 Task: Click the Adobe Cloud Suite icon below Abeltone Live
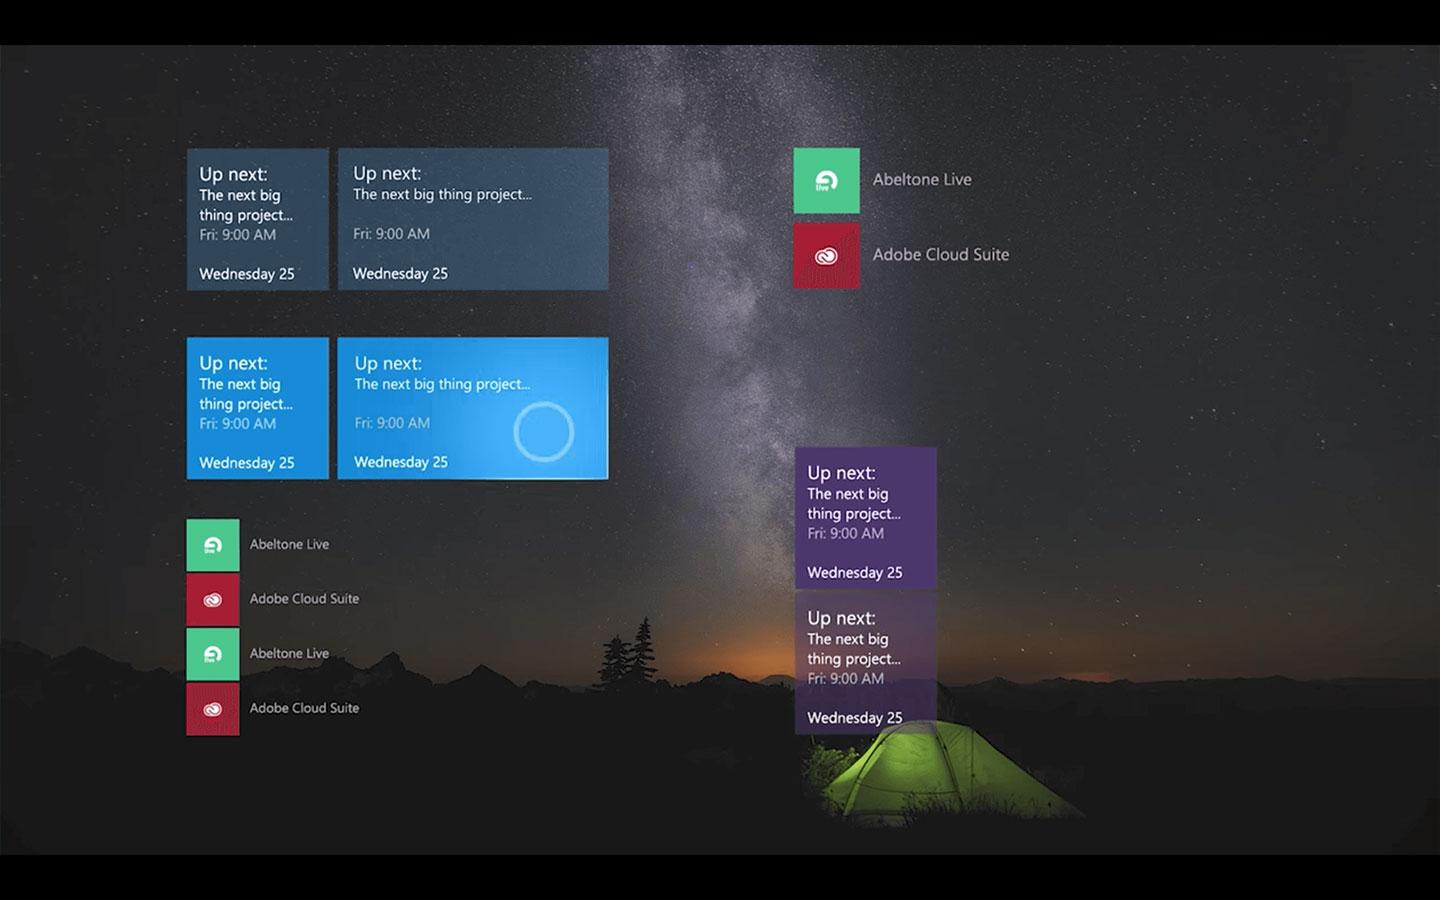212,598
